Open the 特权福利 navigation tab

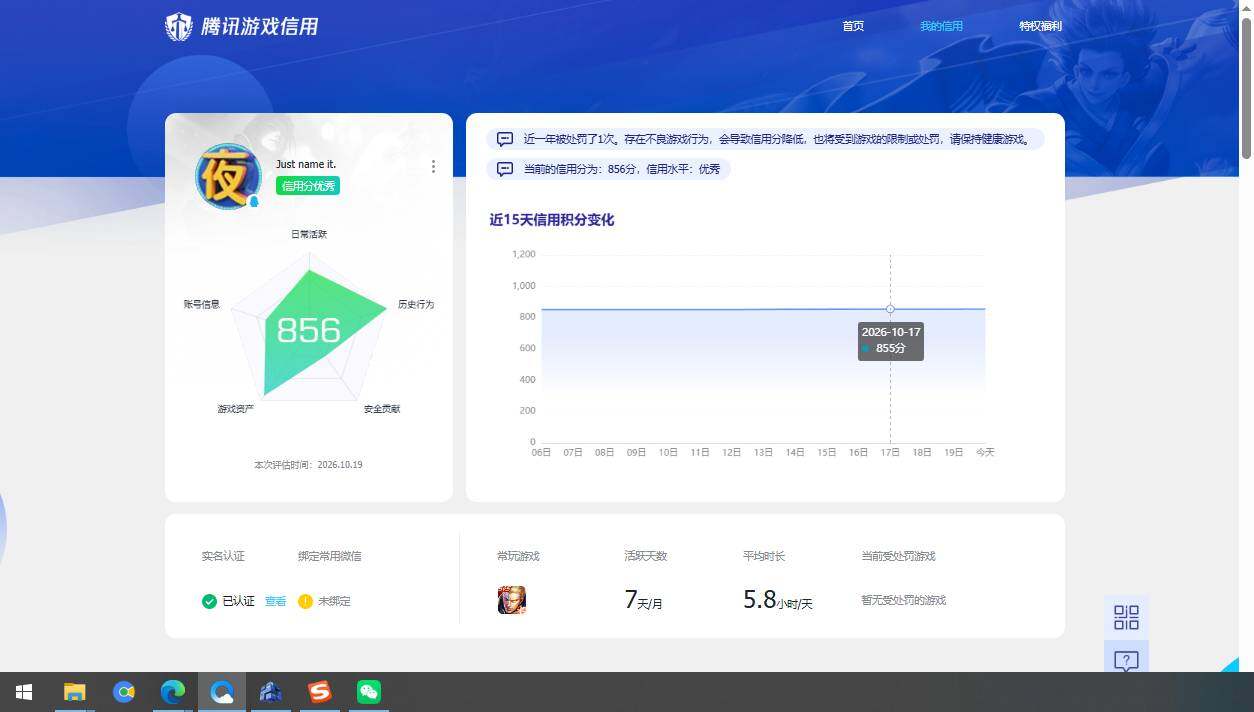click(1040, 26)
